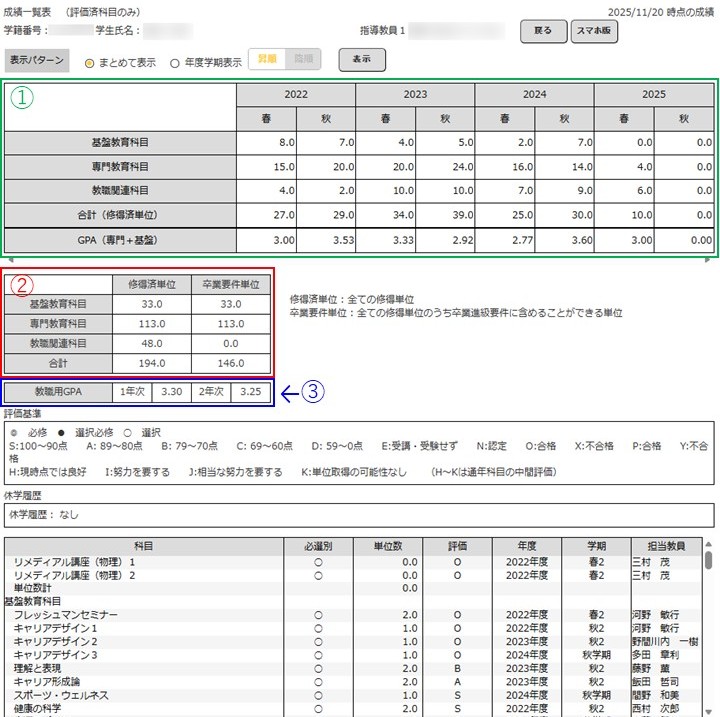Click the 教職用GPA label cell
This screenshot has width=720, height=717.
coord(56,393)
